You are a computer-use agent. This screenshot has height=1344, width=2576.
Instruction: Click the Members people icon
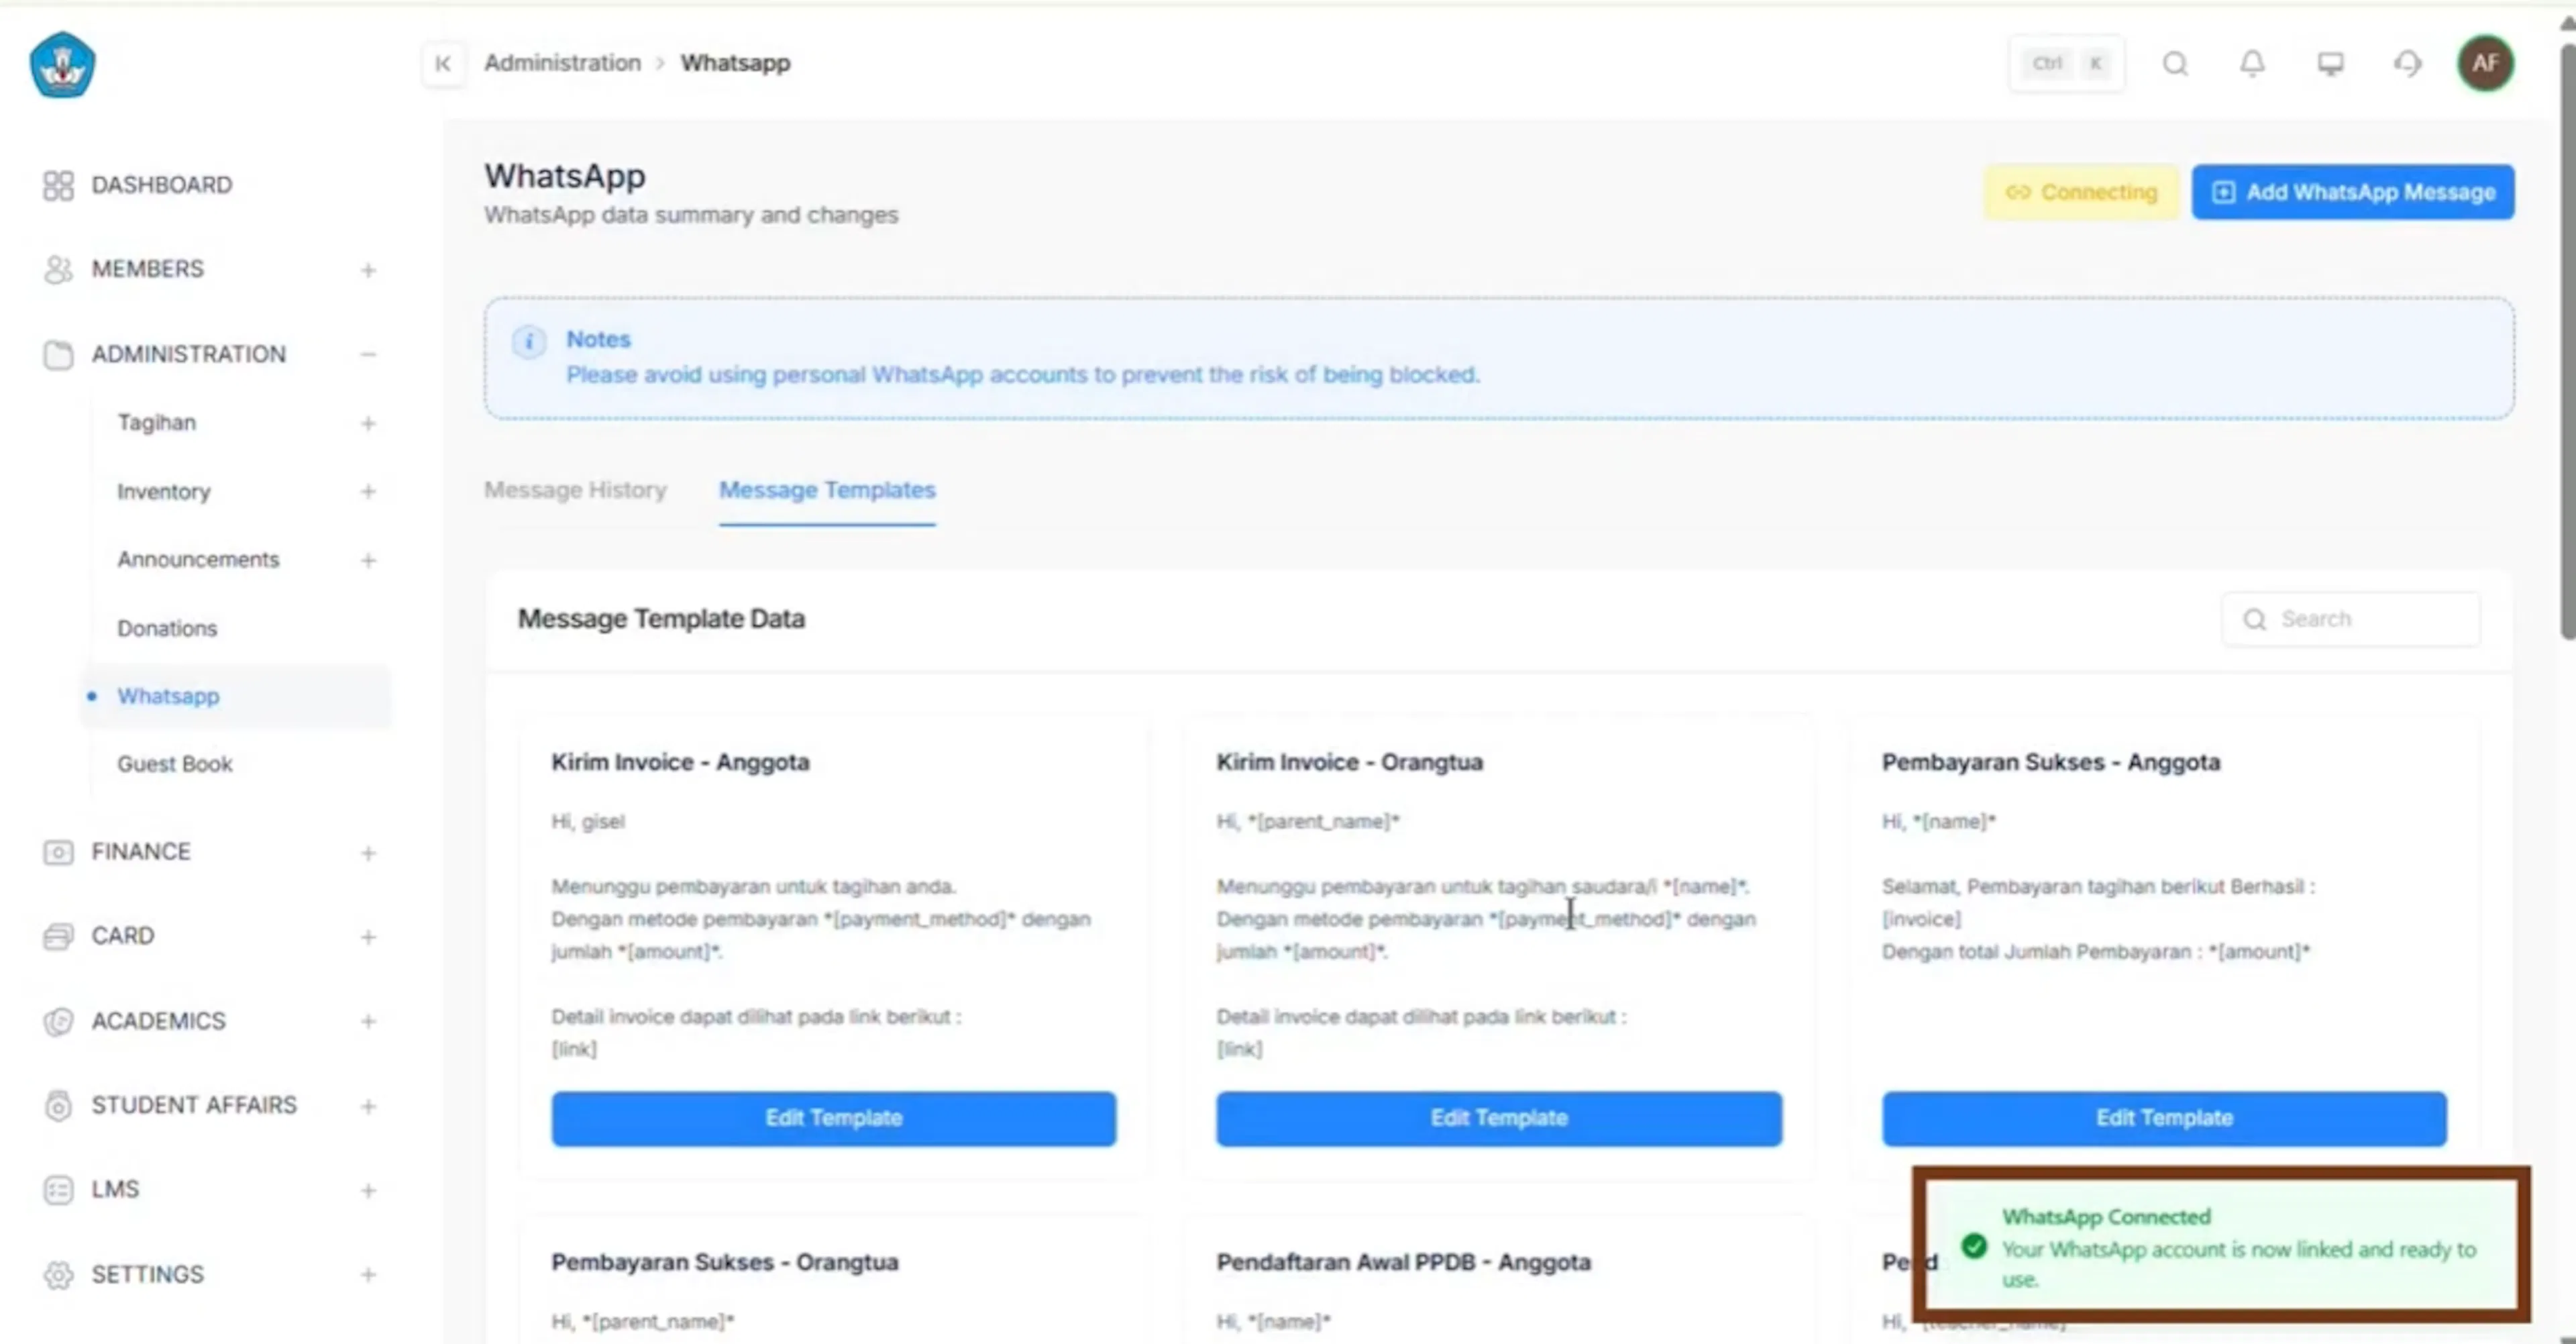coord(58,269)
